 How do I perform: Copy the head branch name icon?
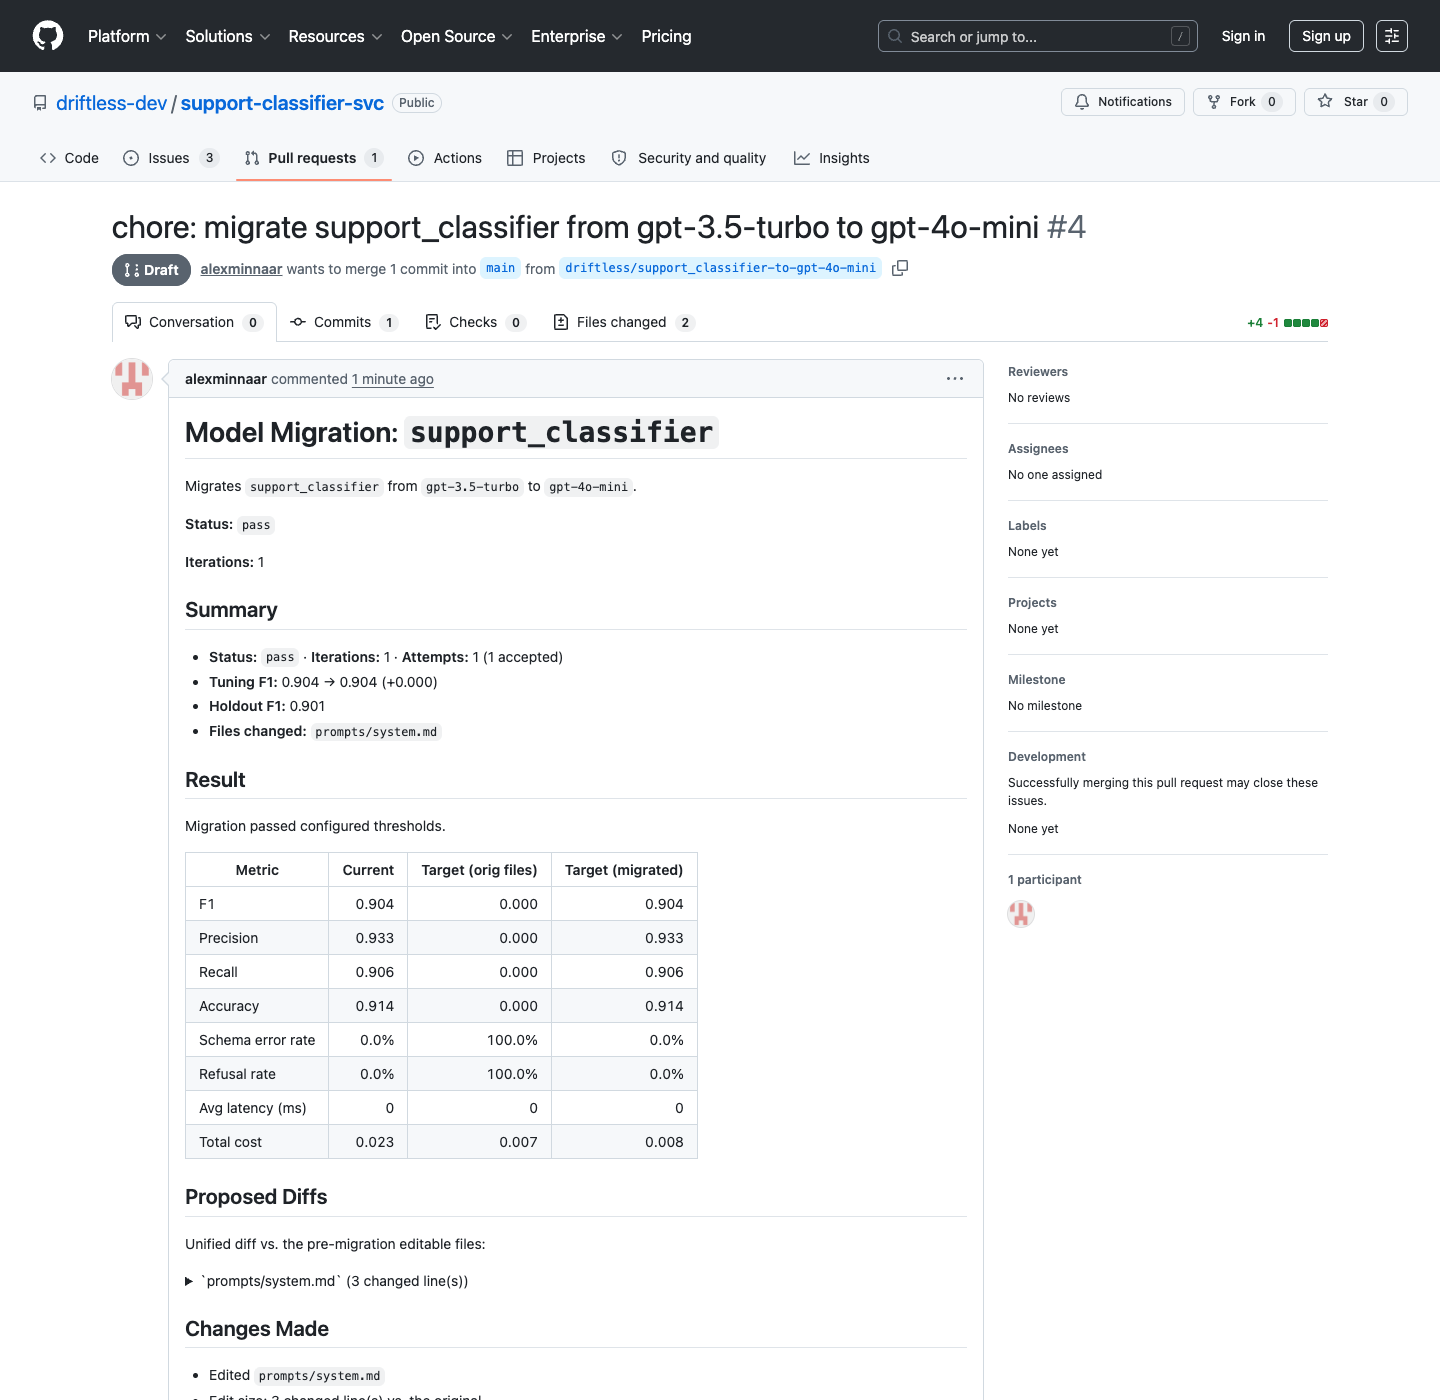pyautogui.click(x=900, y=268)
